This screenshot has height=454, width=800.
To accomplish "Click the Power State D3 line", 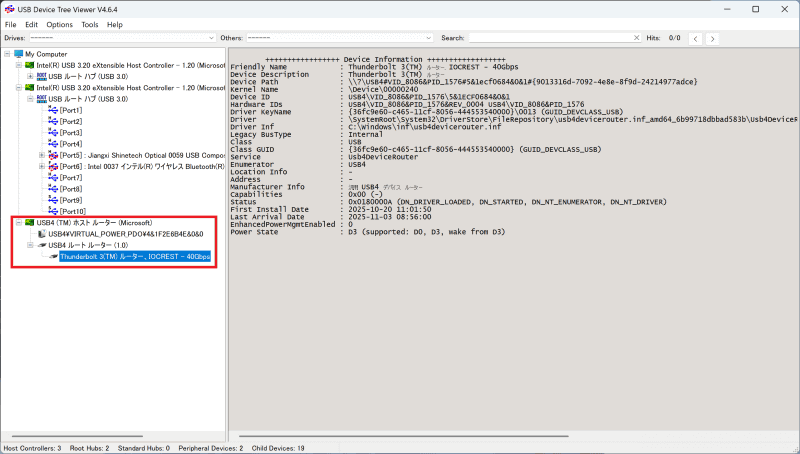I will 367,232.
